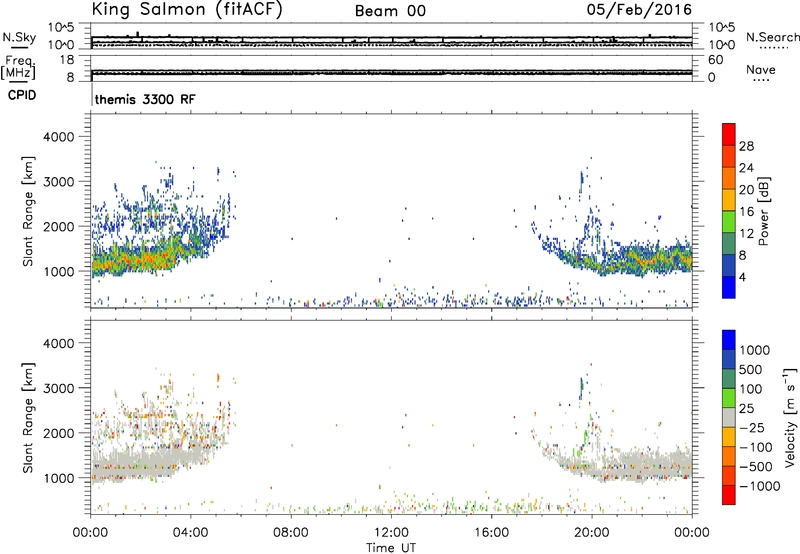Click the "05/Feb/2016" date label

[639, 9]
